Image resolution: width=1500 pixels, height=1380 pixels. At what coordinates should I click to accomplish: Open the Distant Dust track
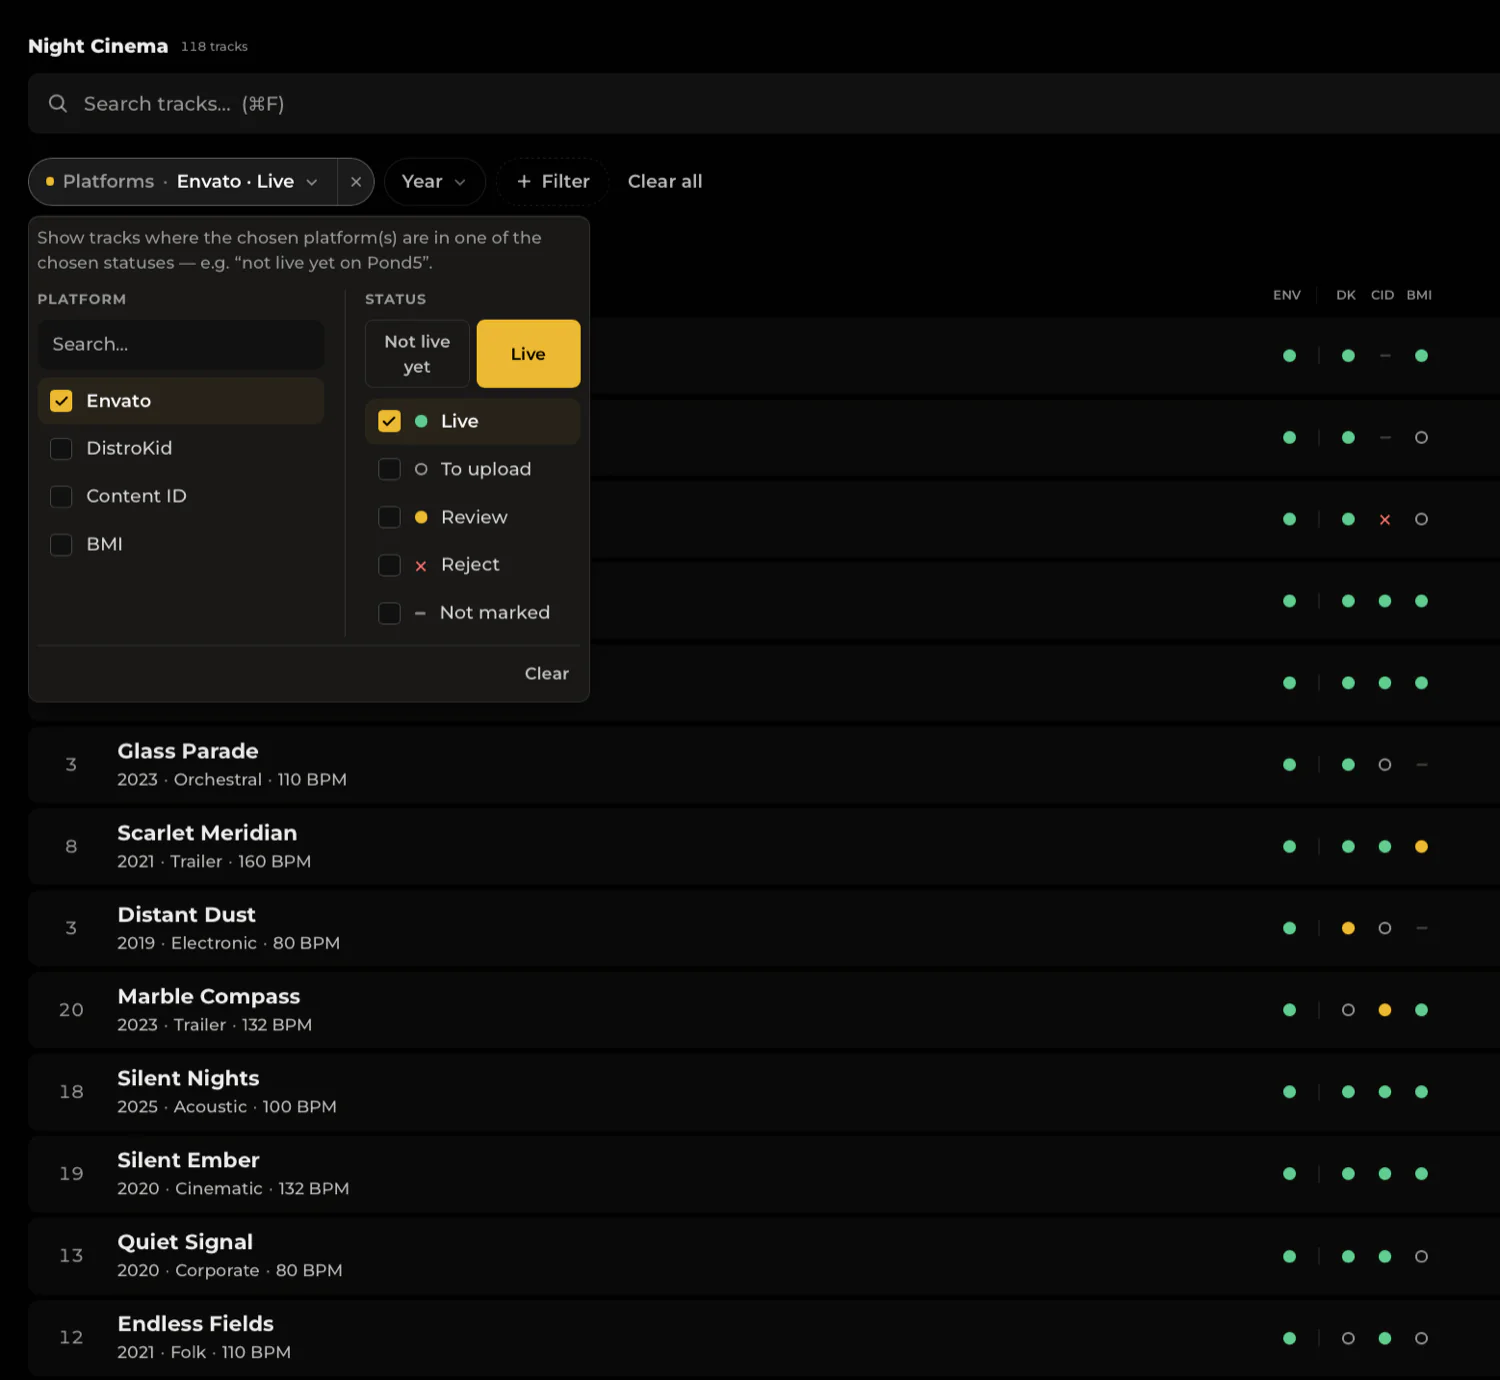tap(764, 928)
